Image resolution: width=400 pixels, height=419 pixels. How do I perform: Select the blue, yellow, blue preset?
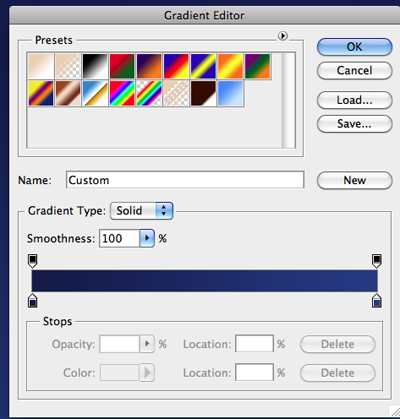click(203, 66)
